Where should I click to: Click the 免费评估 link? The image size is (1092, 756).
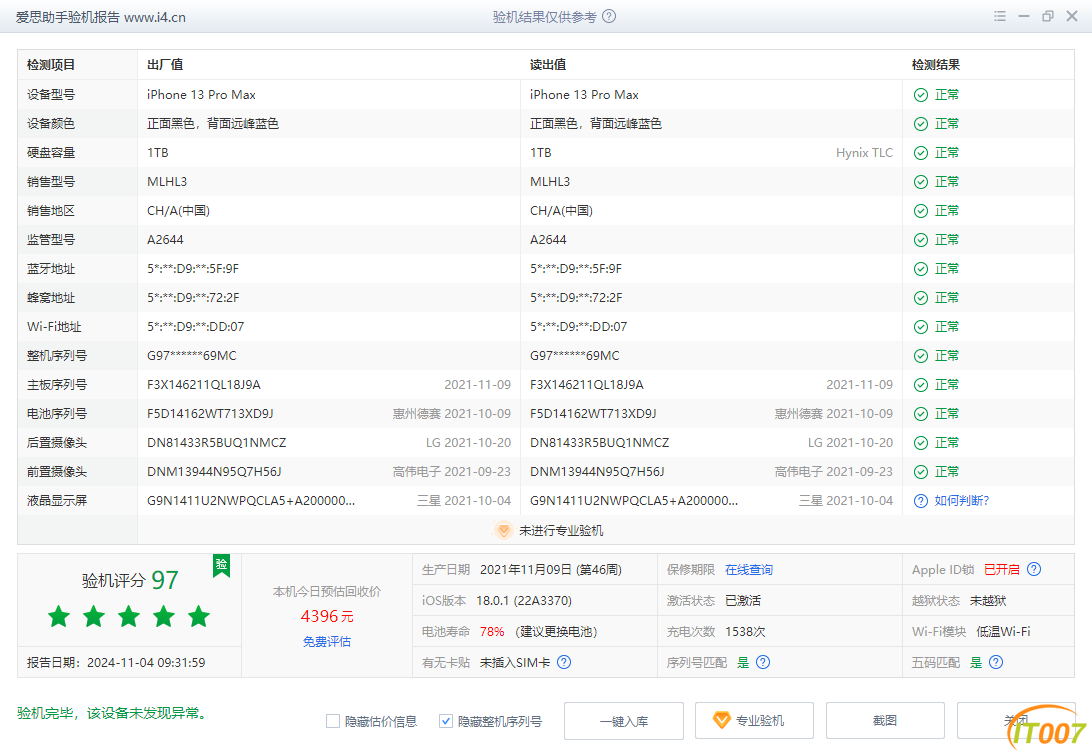tap(327, 641)
